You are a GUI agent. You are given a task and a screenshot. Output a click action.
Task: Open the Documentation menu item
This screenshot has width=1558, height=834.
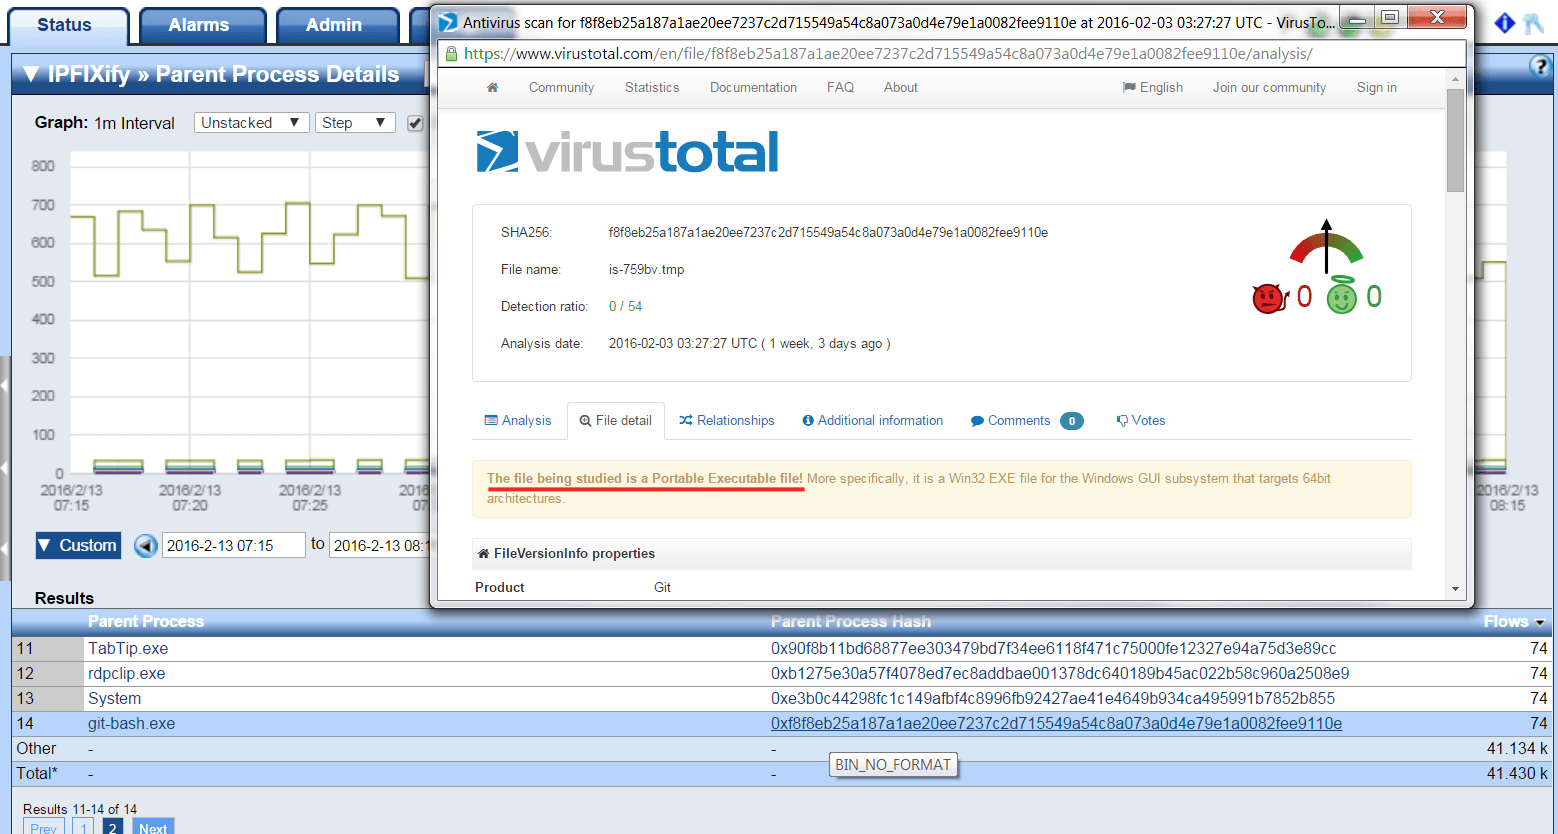tap(753, 88)
